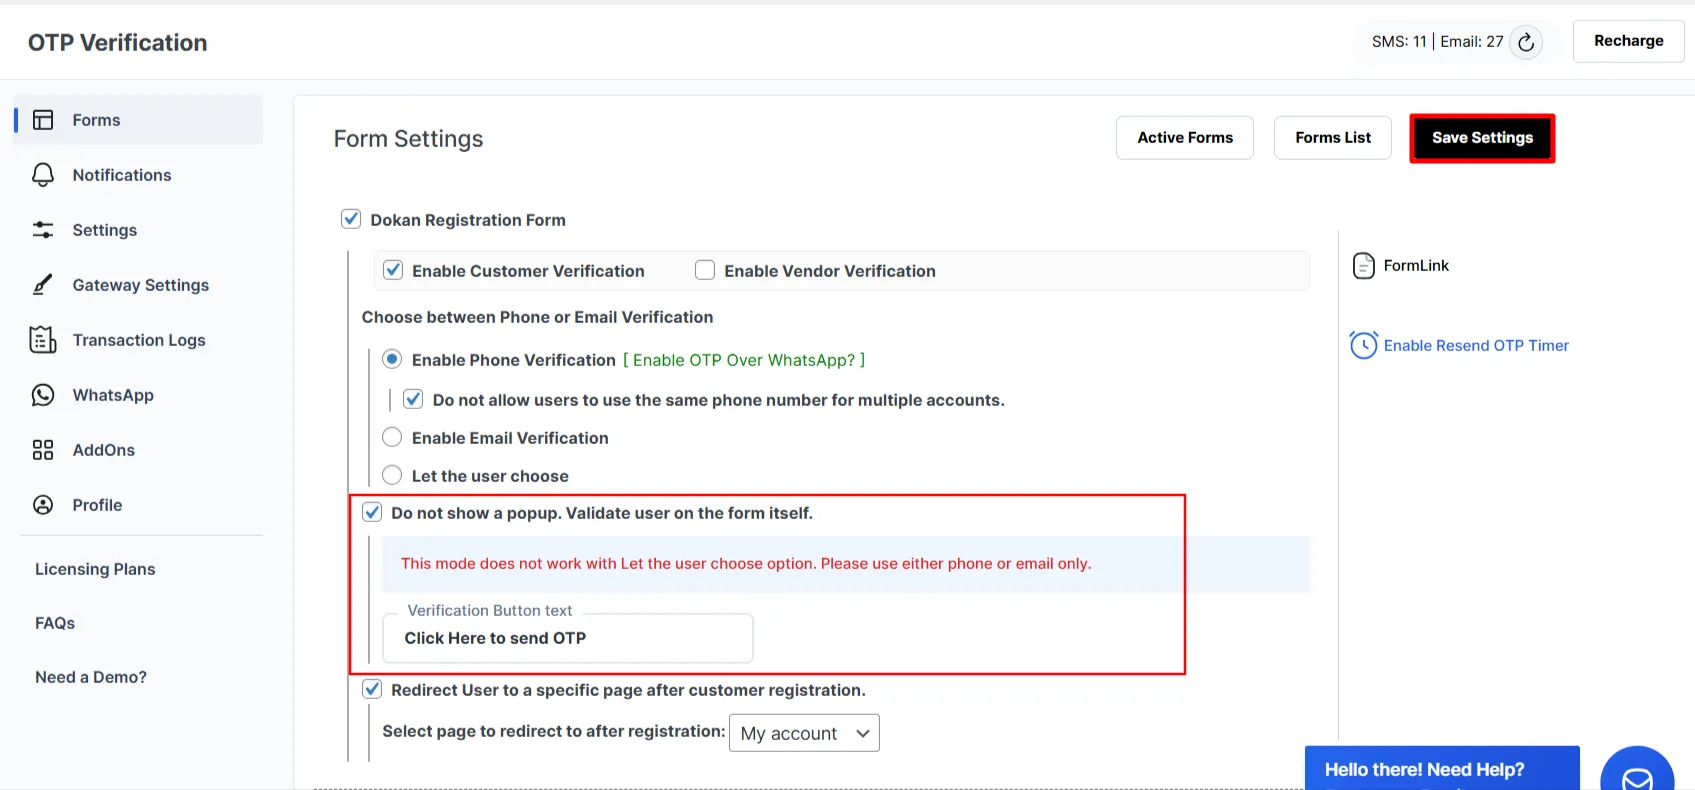The image size is (1695, 790).
Task: Click the red Let the user choose warning
Action: pyautogui.click(x=746, y=563)
